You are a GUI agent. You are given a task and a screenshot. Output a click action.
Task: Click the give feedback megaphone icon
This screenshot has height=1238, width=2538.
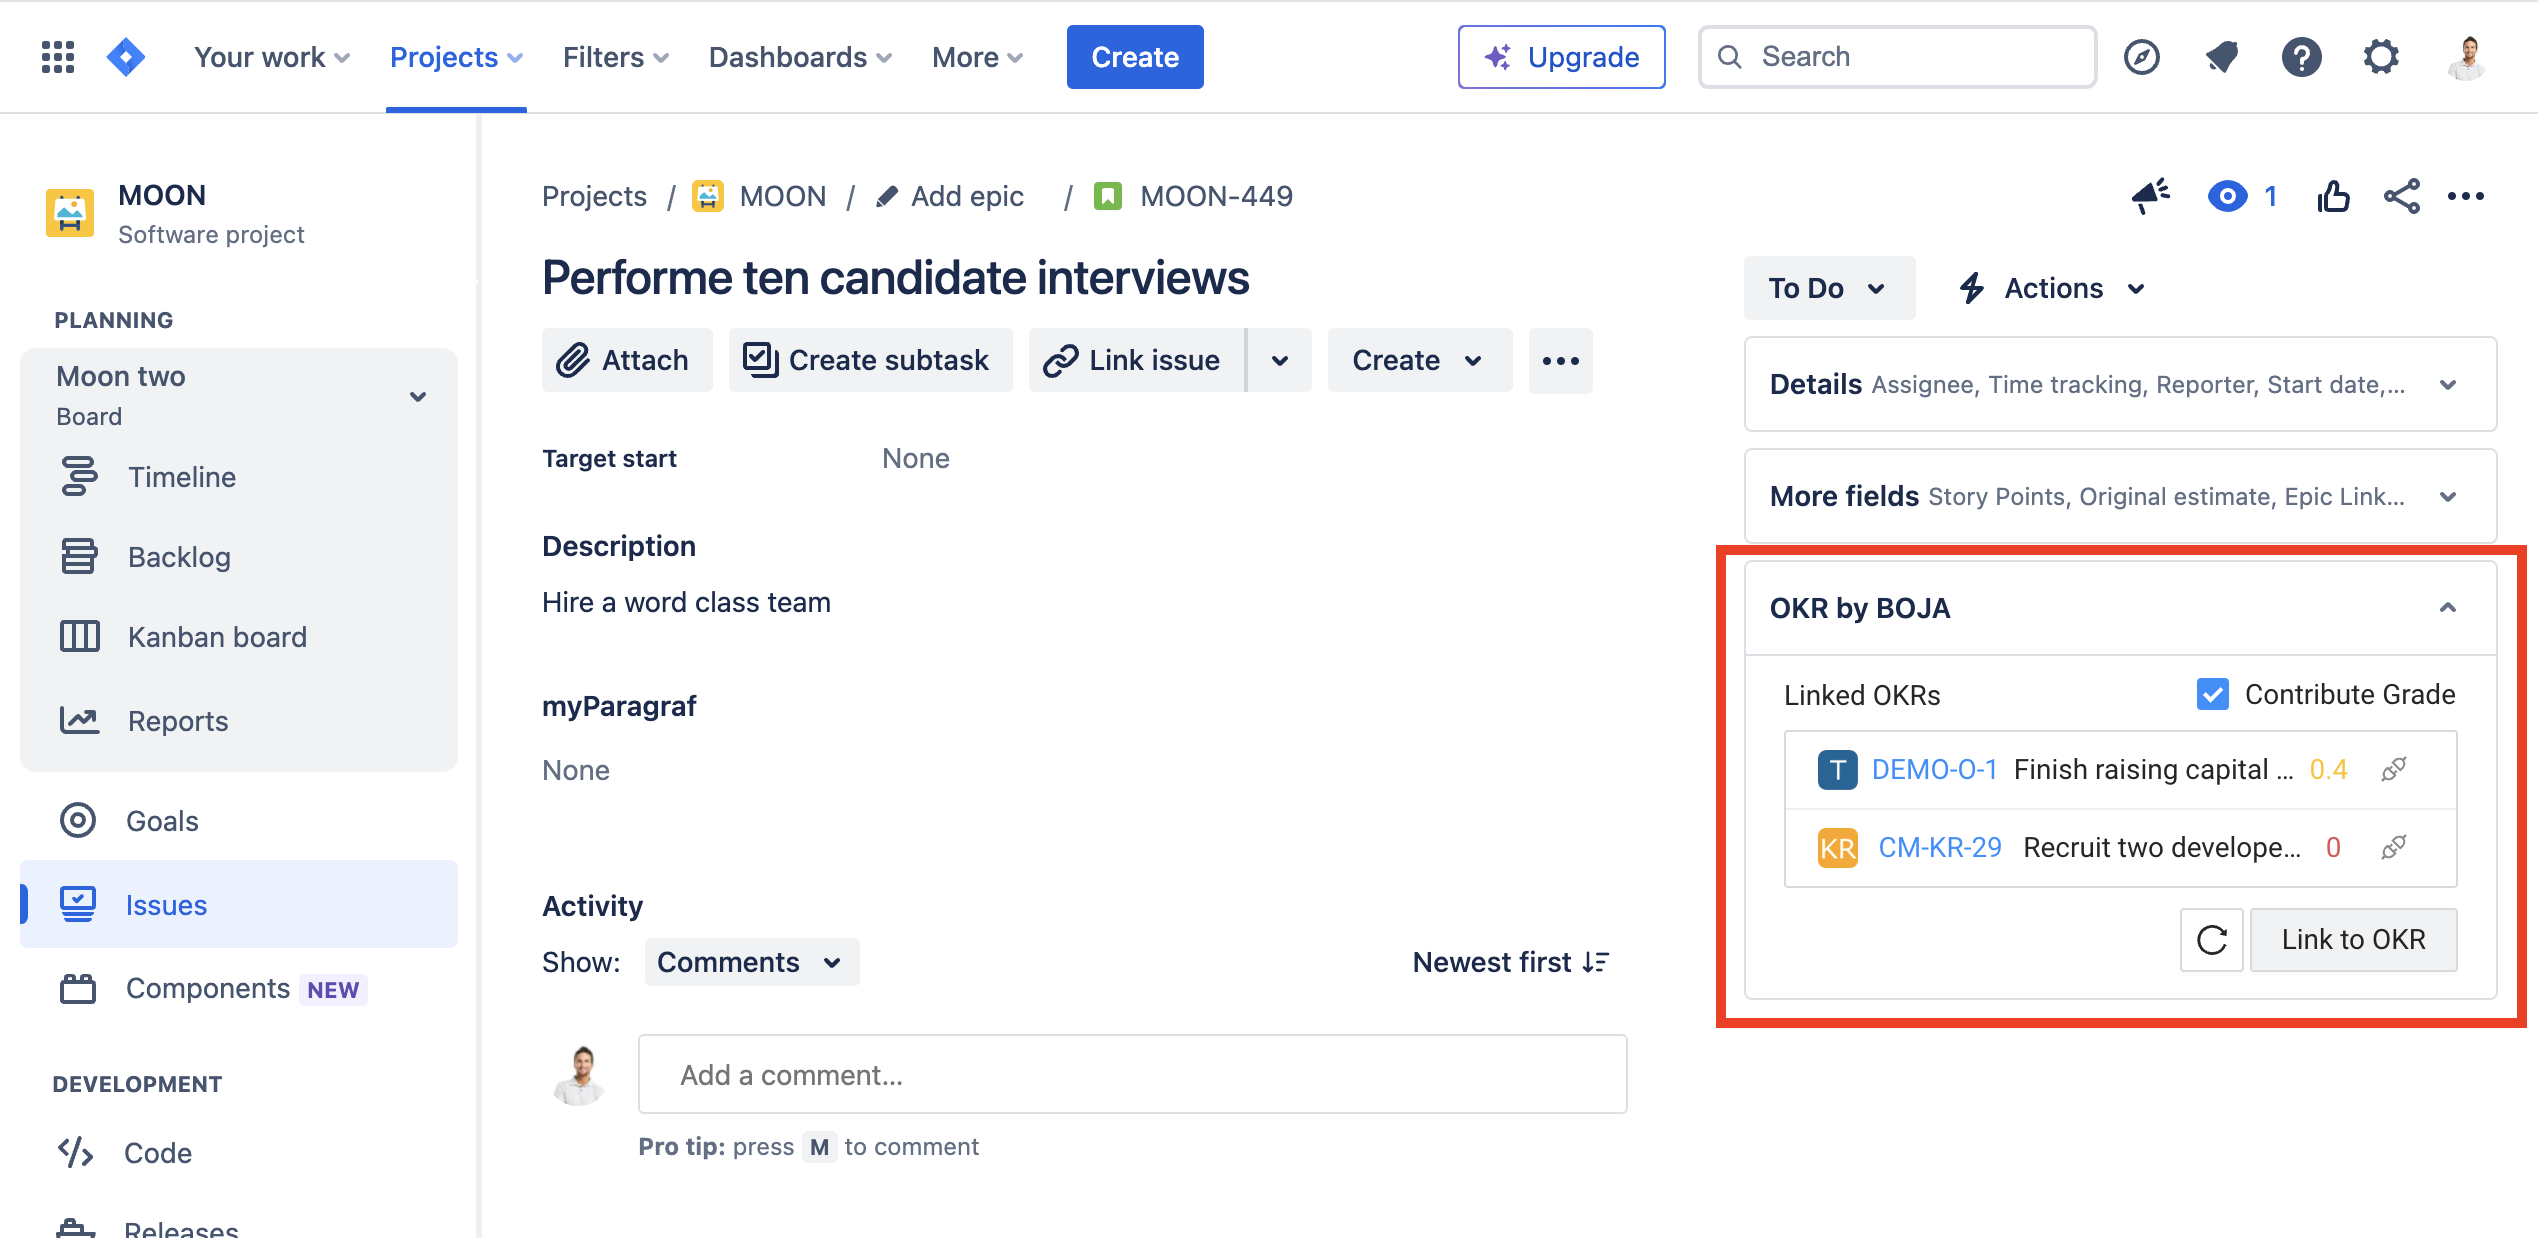pos(2150,196)
